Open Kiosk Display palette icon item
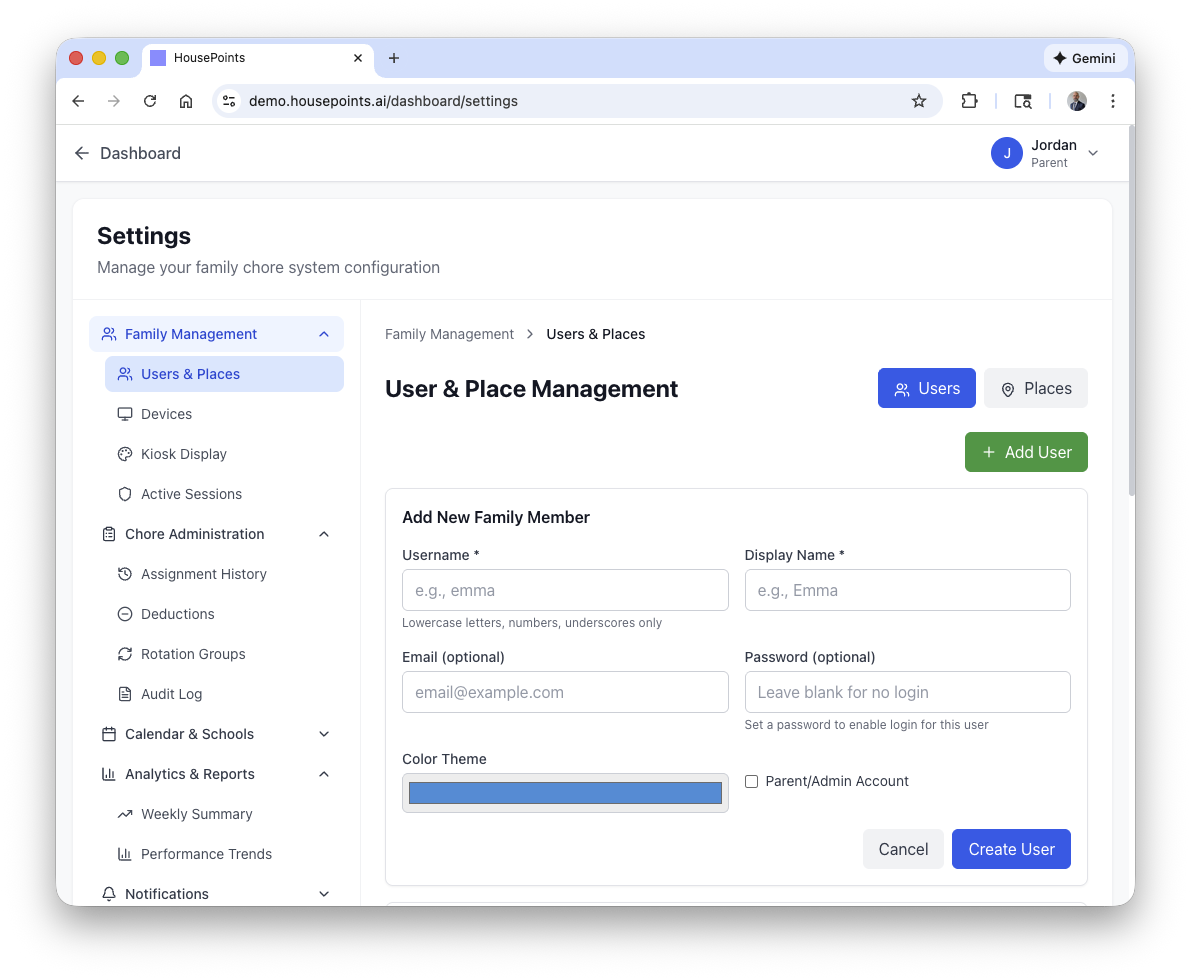This screenshot has height=980, width=1191. [125, 454]
